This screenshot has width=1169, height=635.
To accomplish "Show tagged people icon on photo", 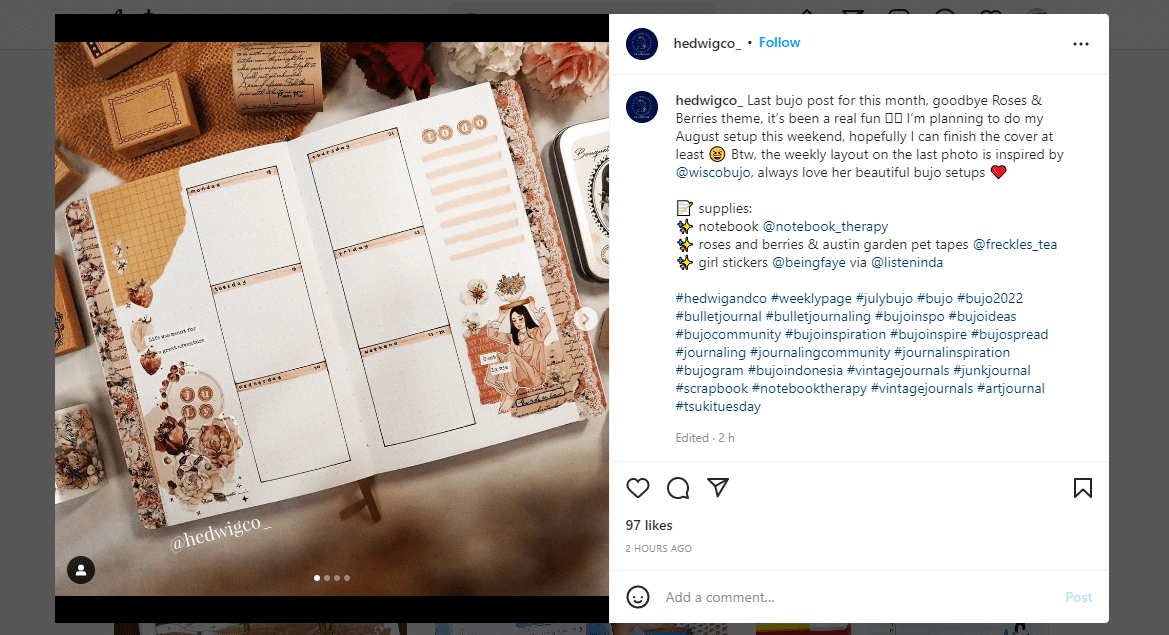I will 81,570.
